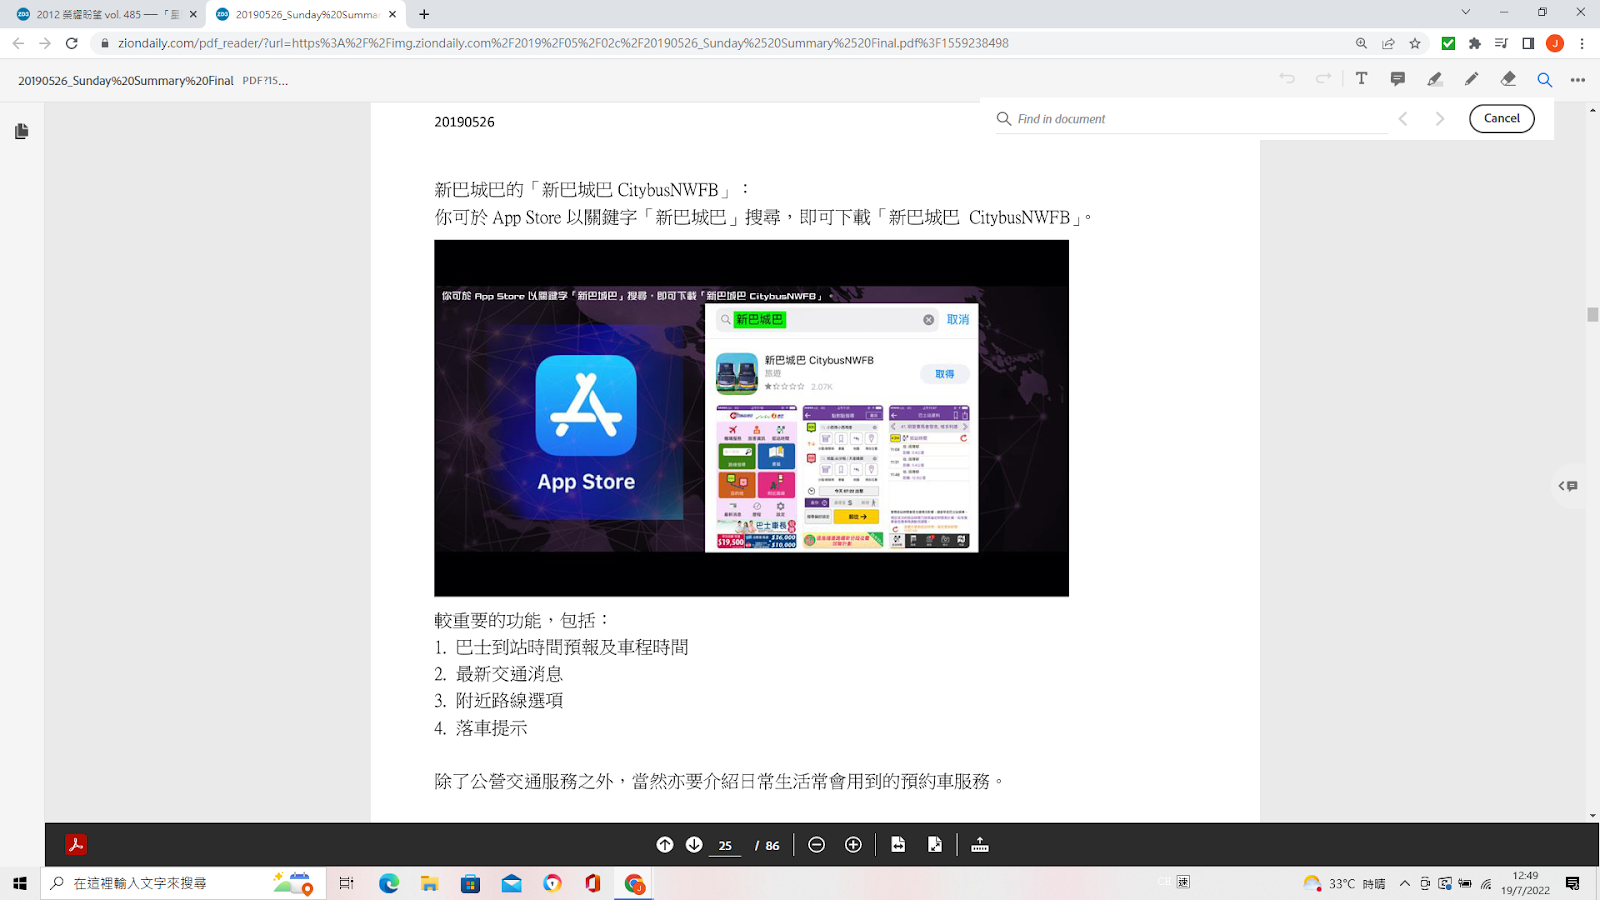The image size is (1600, 900).
Task: Select the Add Text tool
Action: pyautogui.click(x=1361, y=79)
